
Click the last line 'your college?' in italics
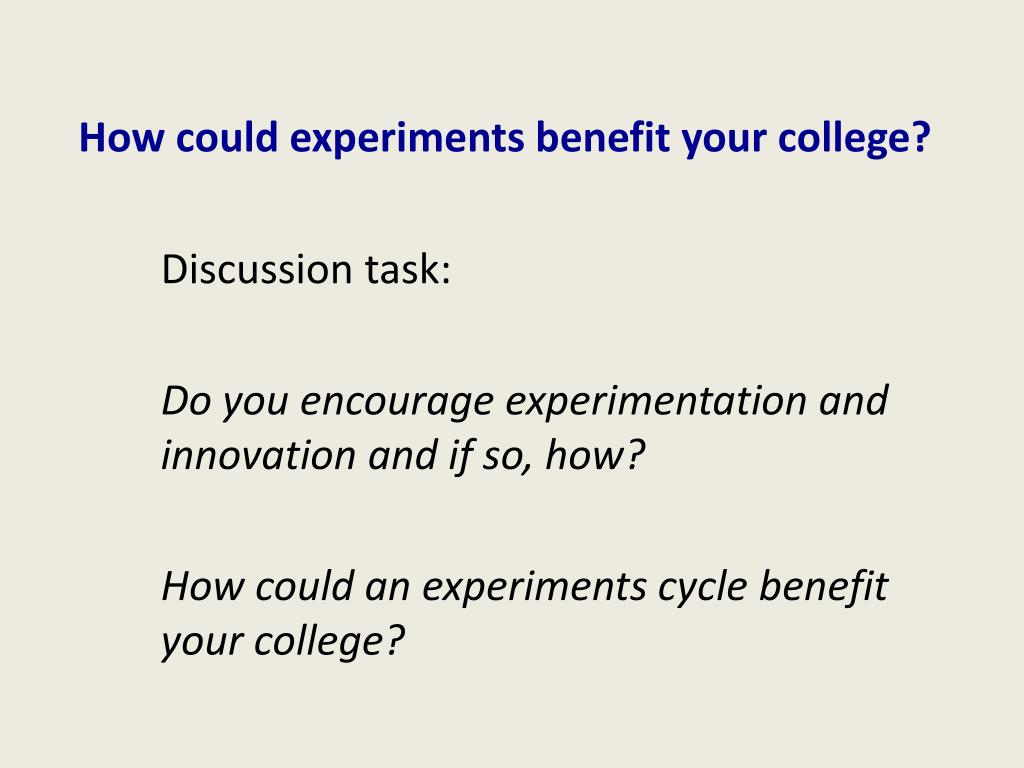coord(283,641)
